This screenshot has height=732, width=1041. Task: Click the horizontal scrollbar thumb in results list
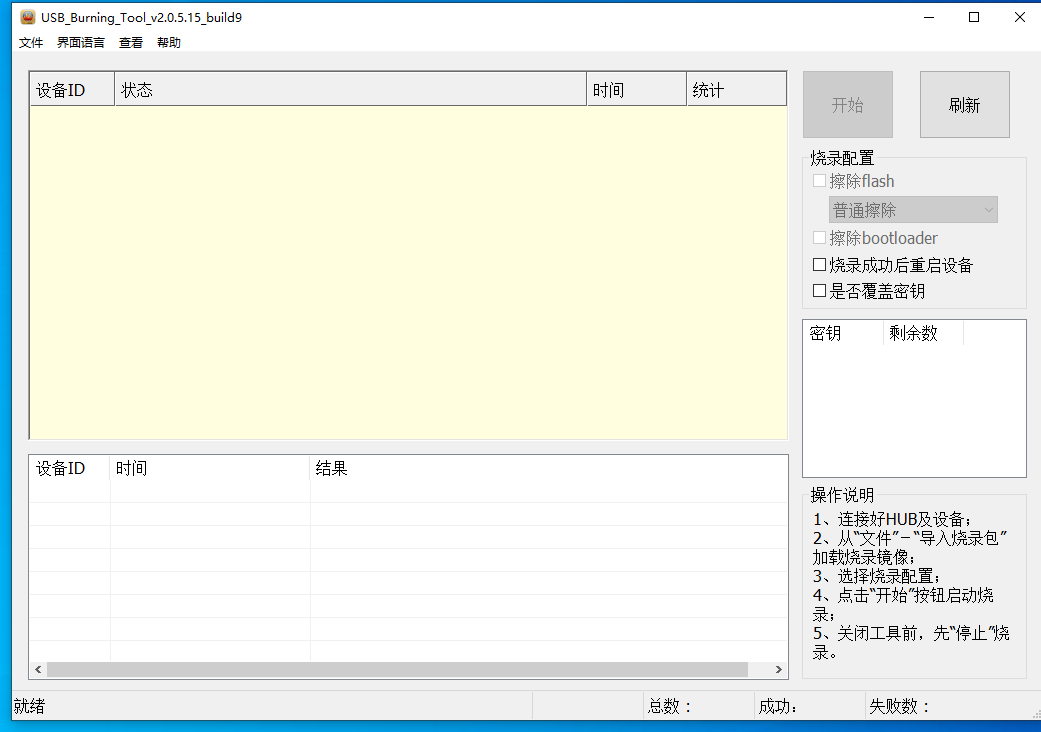[397, 670]
